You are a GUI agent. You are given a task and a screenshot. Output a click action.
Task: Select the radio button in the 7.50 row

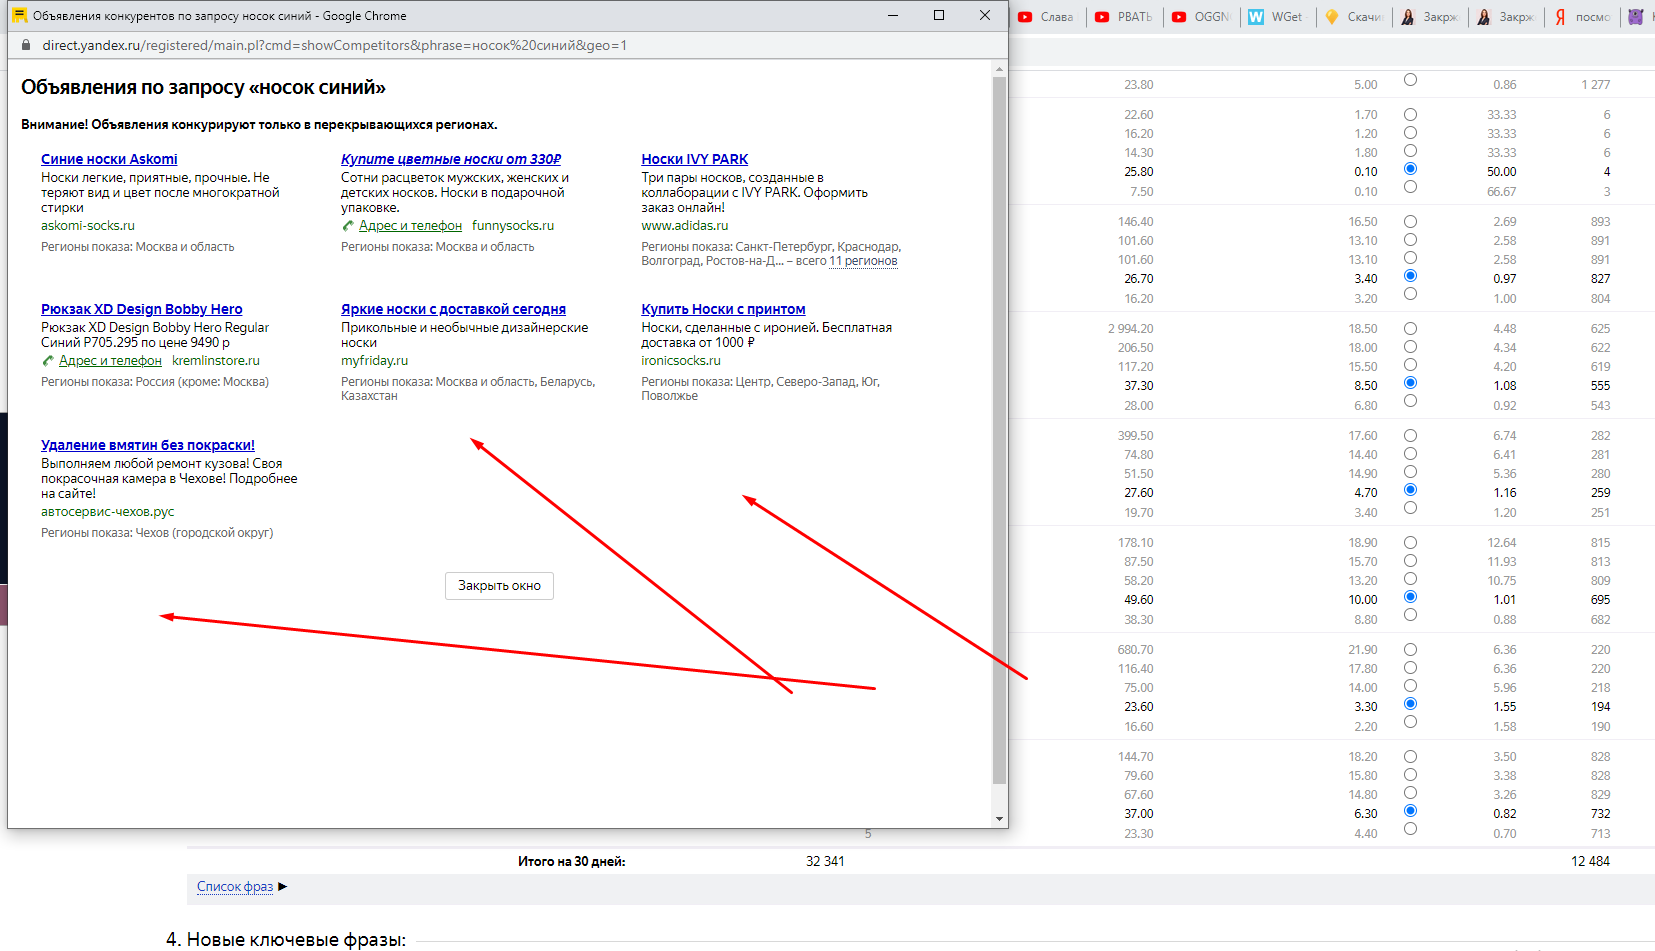[1410, 187]
